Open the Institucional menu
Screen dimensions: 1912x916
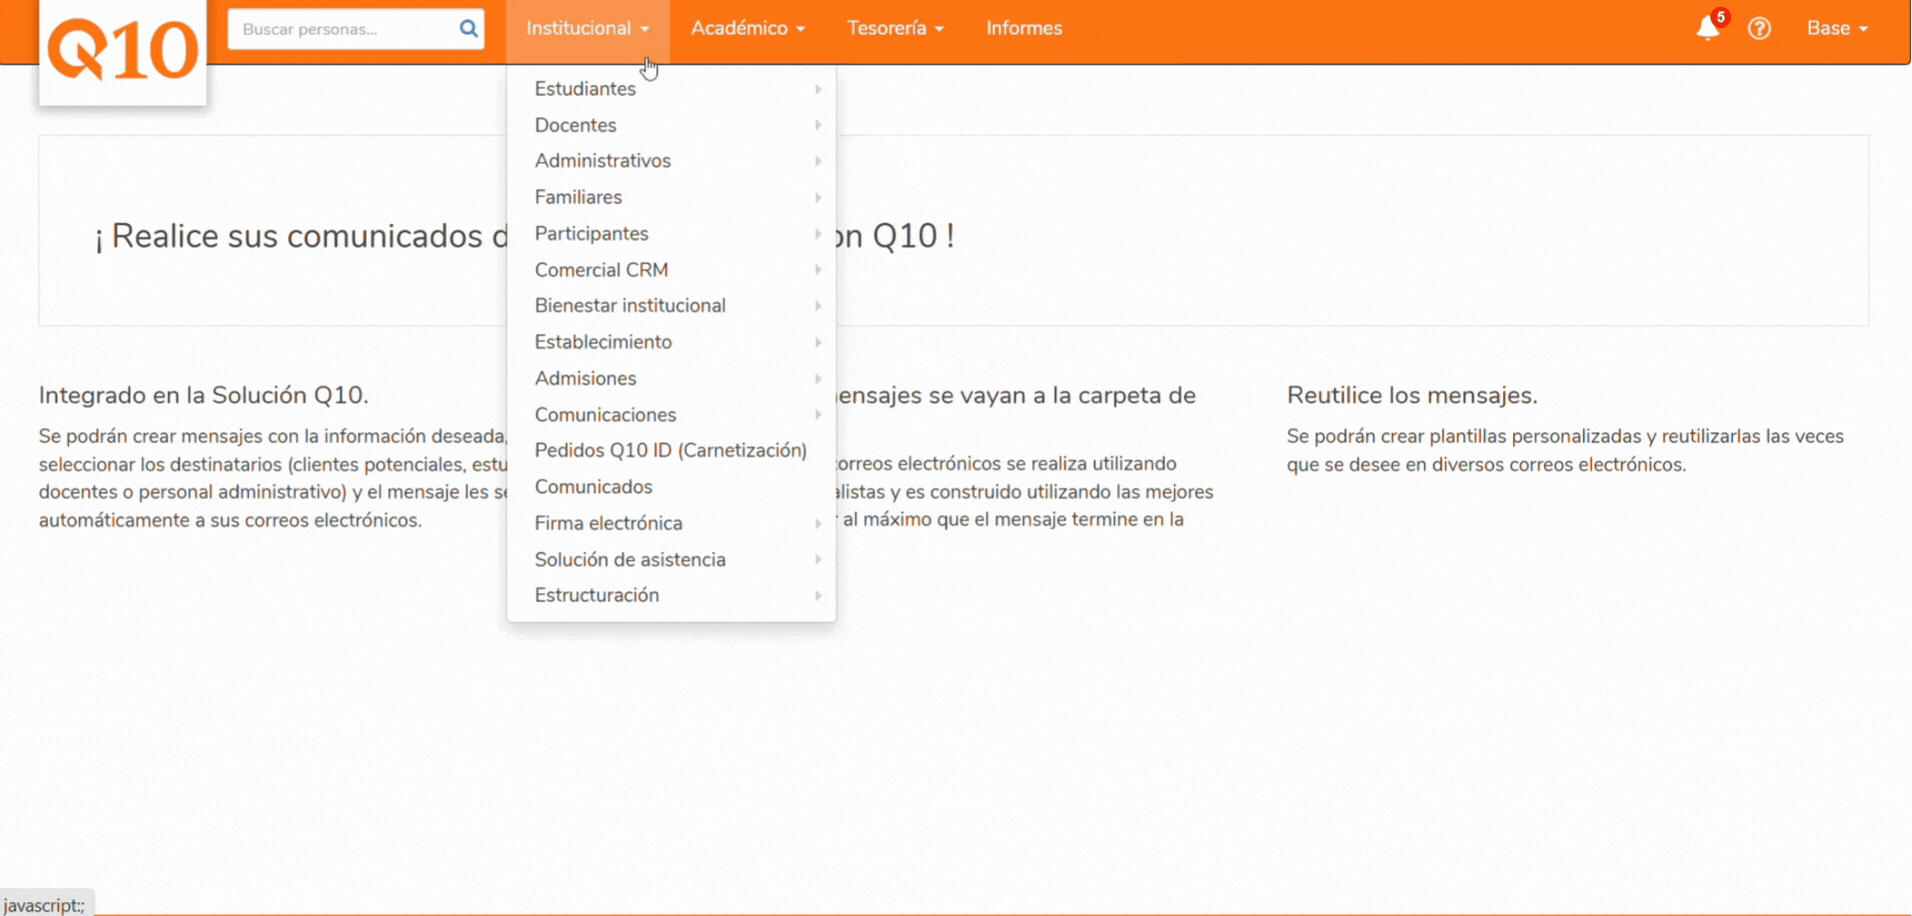[x=588, y=28]
